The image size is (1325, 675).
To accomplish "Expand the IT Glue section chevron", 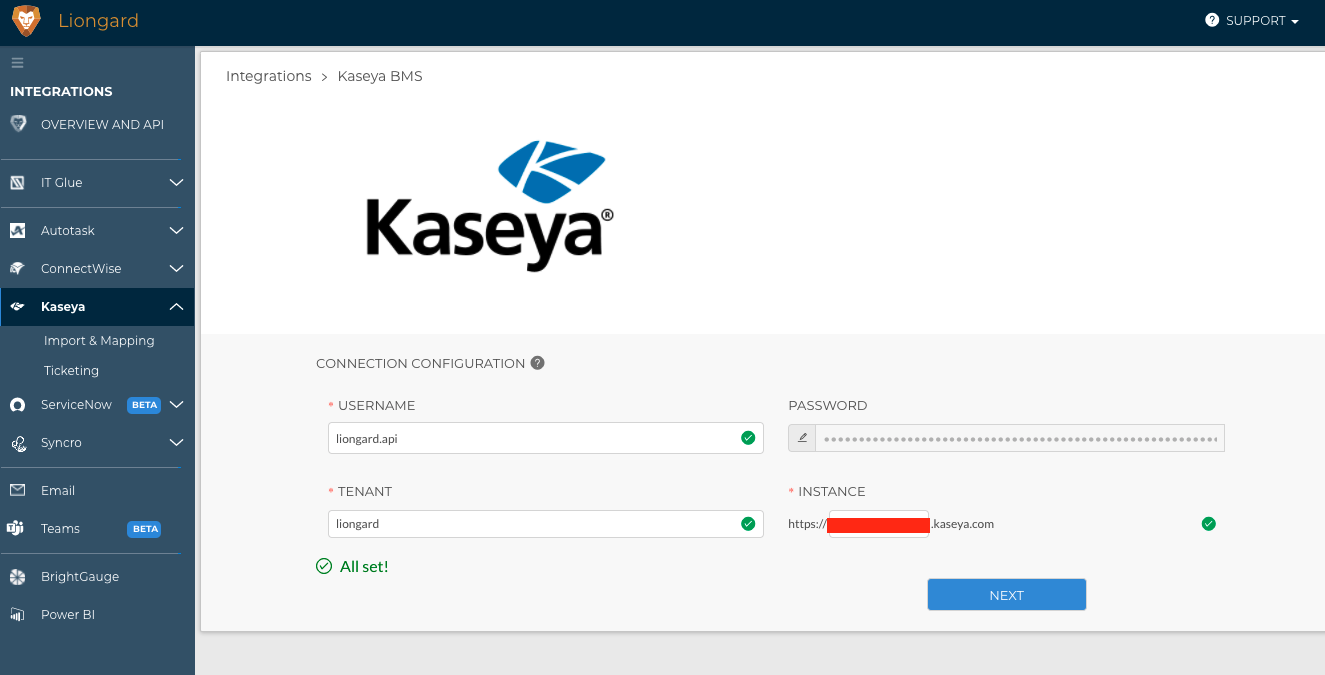I will (x=176, y=183).
